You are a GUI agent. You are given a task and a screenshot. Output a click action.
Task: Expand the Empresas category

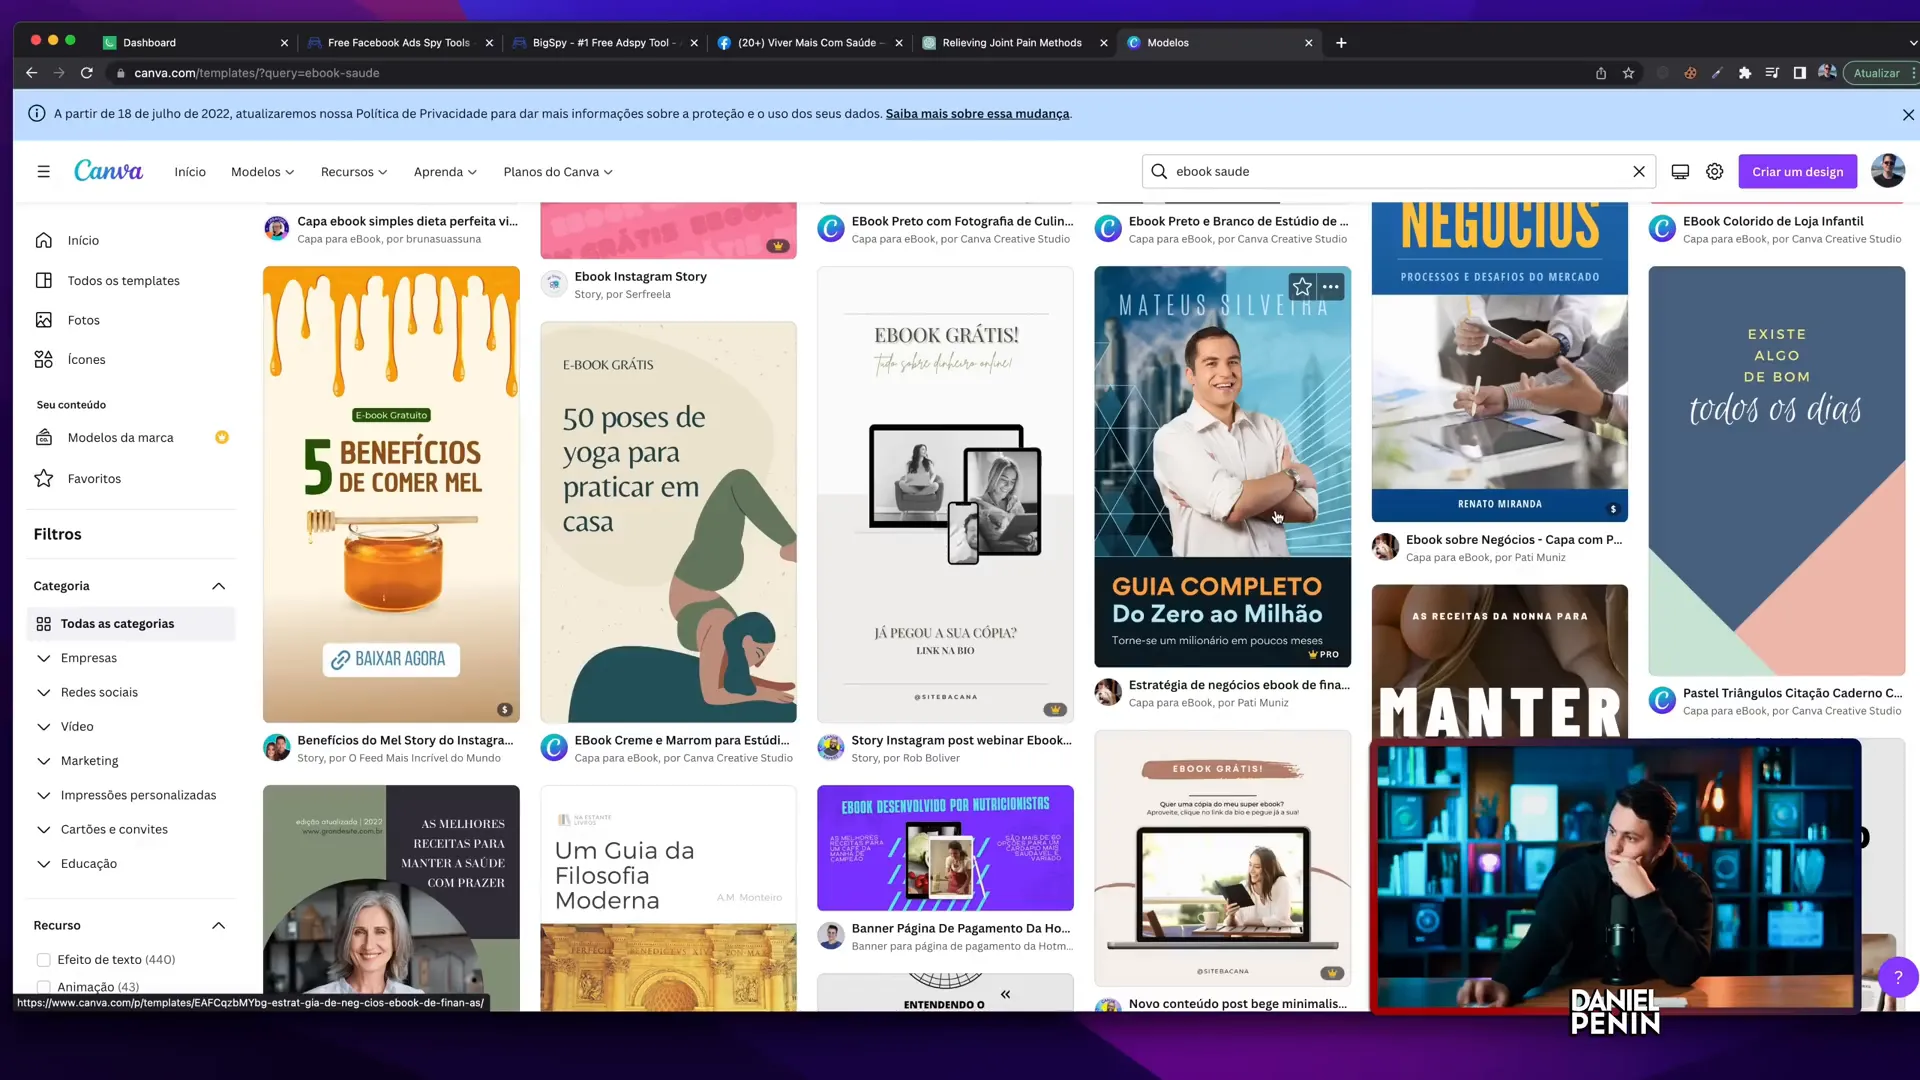pyautogui.click(x=44, y=658)
